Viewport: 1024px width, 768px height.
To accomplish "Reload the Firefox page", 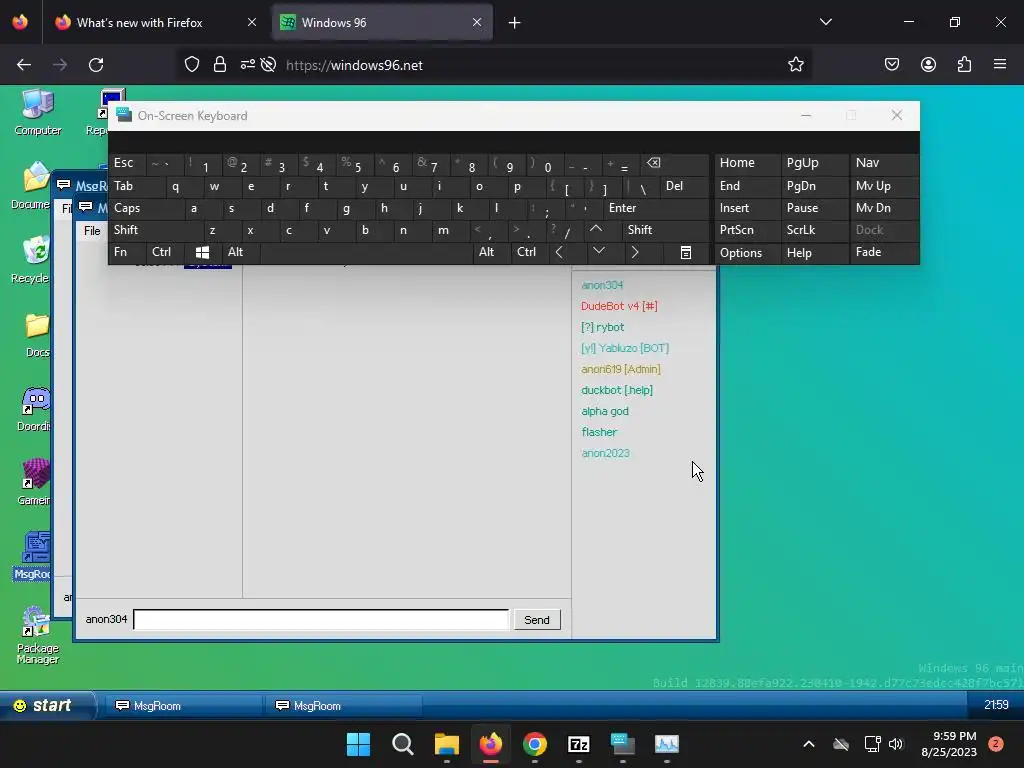I will click(96, 65).
